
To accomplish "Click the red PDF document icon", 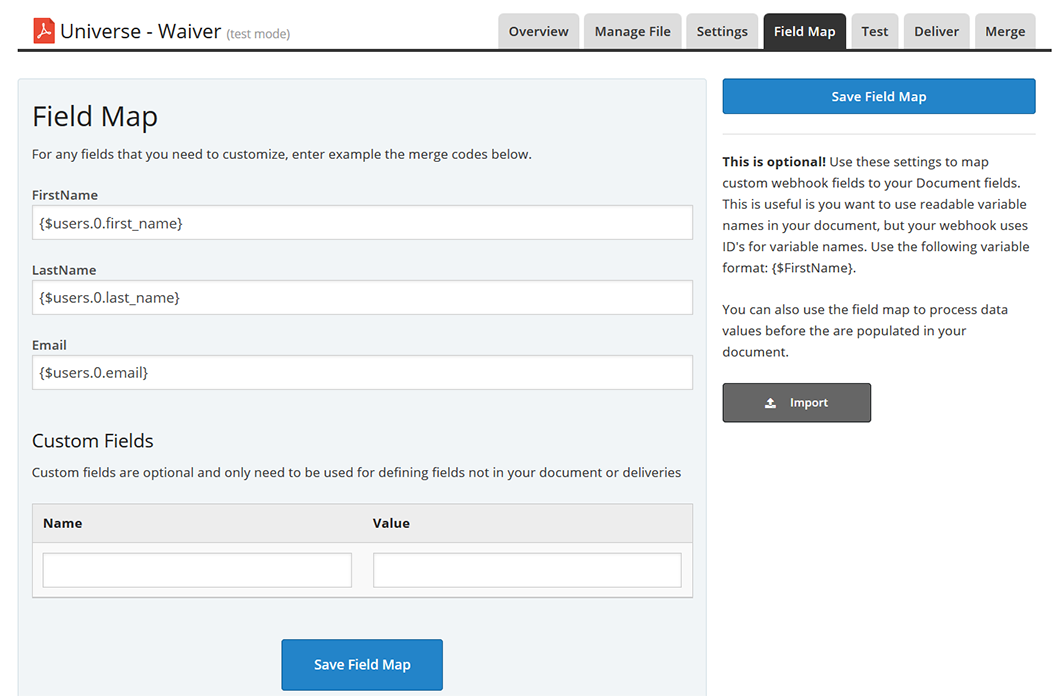I will 43,31.
